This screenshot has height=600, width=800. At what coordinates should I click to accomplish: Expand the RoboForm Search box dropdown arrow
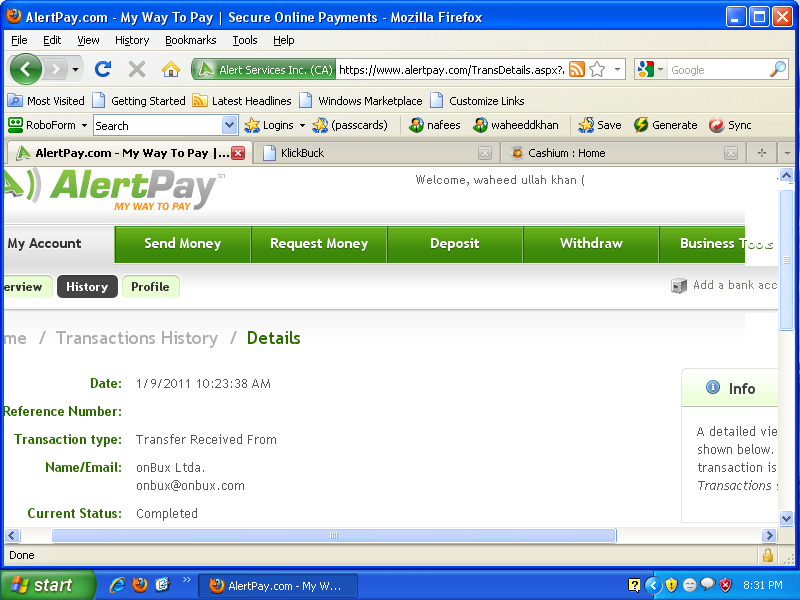click(x=230, y=126)
